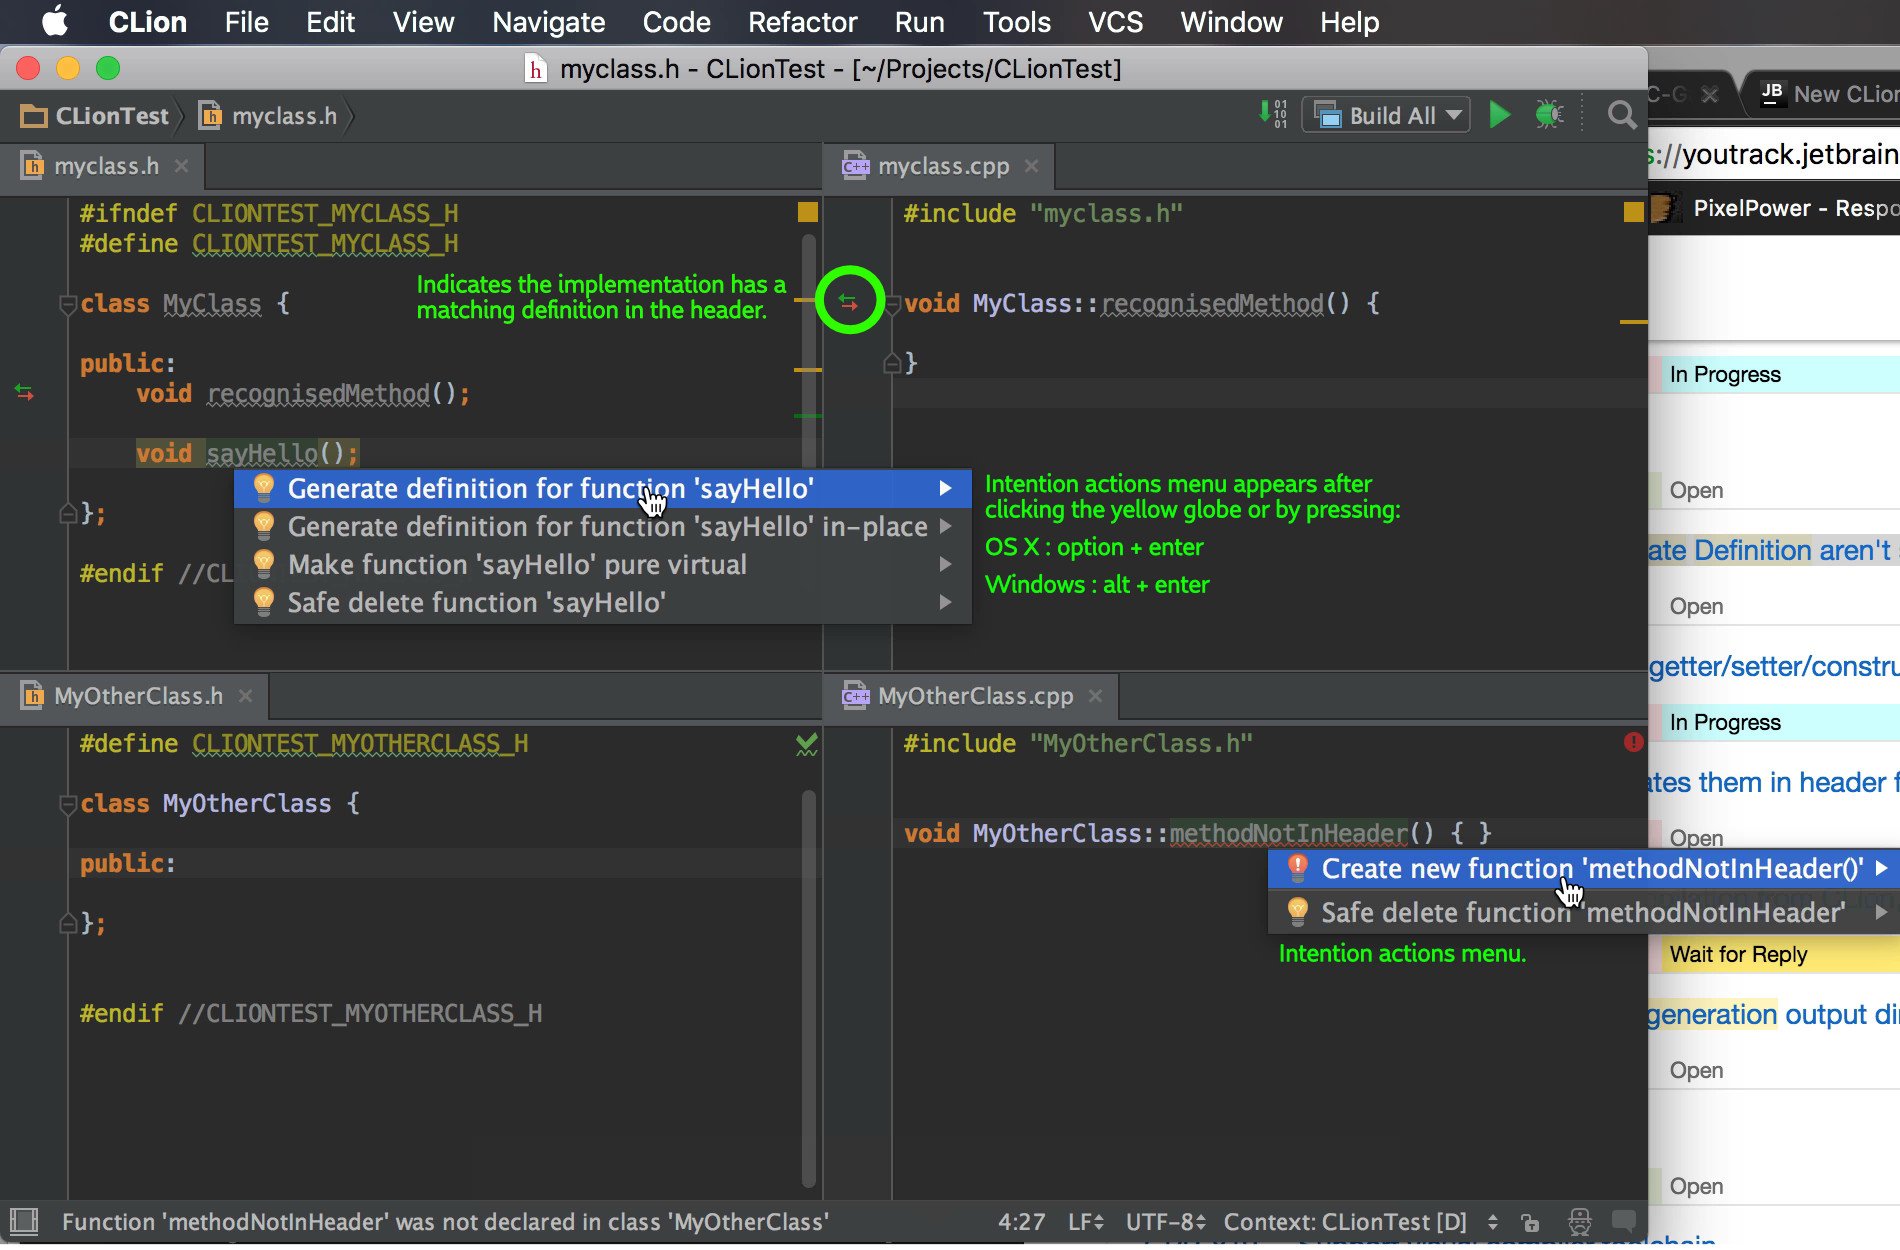Image resolution: width=1900 pixels, height=1250 pixels.
Task: Click the red error indicator in MyOtherClass.cpp
Action: [1633, 742]
